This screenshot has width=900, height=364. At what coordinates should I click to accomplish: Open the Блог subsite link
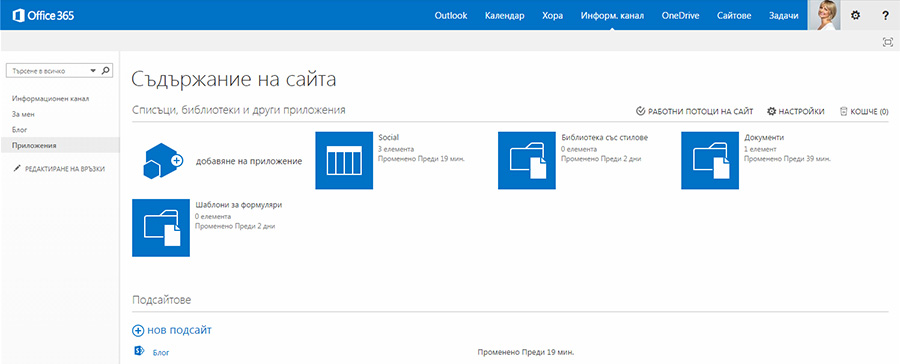coord(161,353)
